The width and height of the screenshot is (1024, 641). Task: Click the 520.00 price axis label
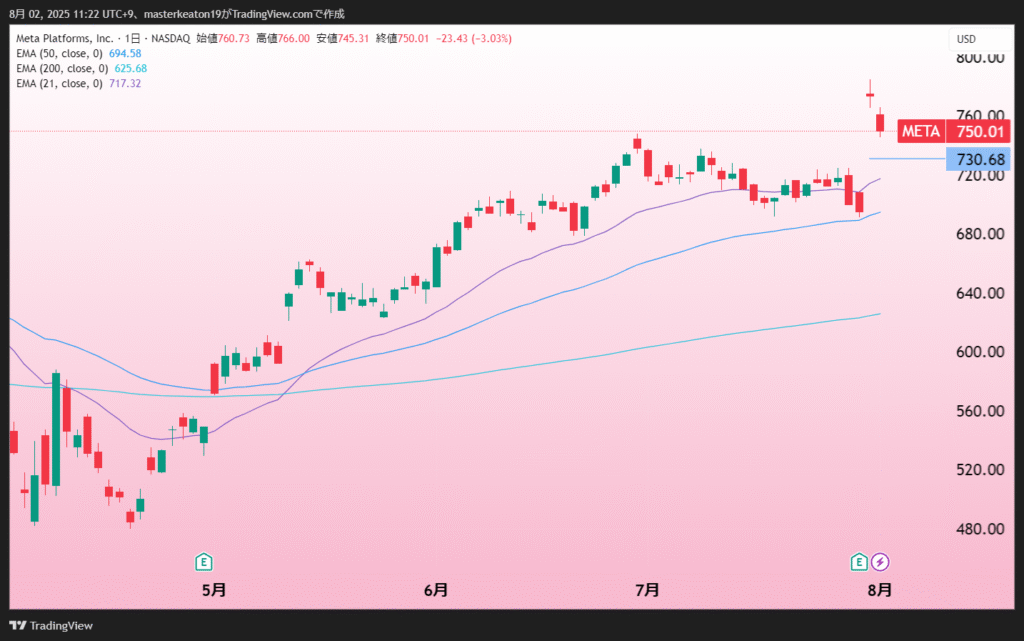click(x=980, y=470)
